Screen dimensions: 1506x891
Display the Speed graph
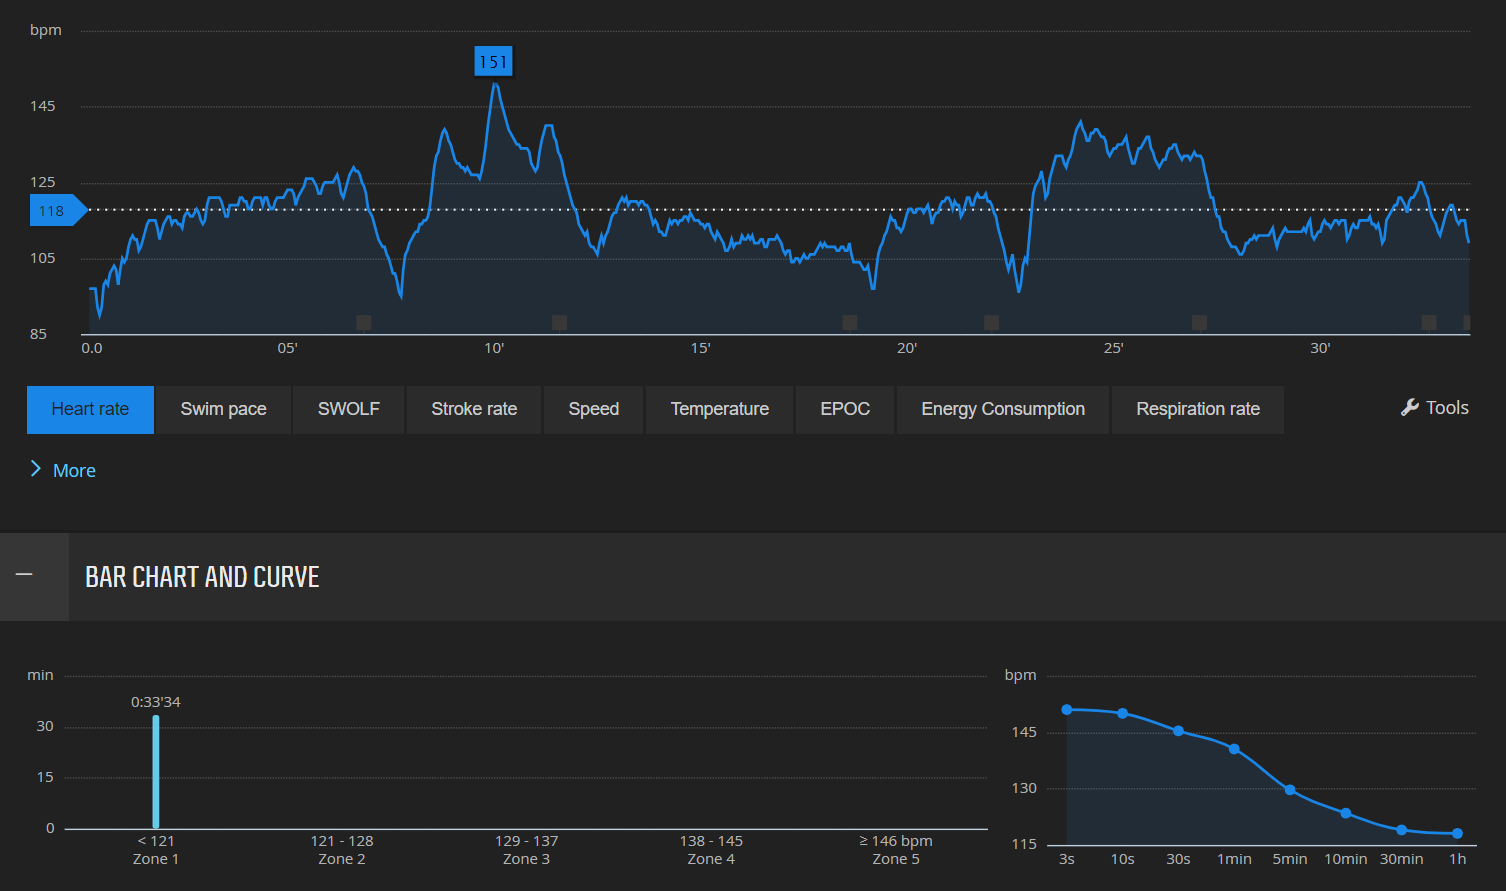tap(593, 409)
